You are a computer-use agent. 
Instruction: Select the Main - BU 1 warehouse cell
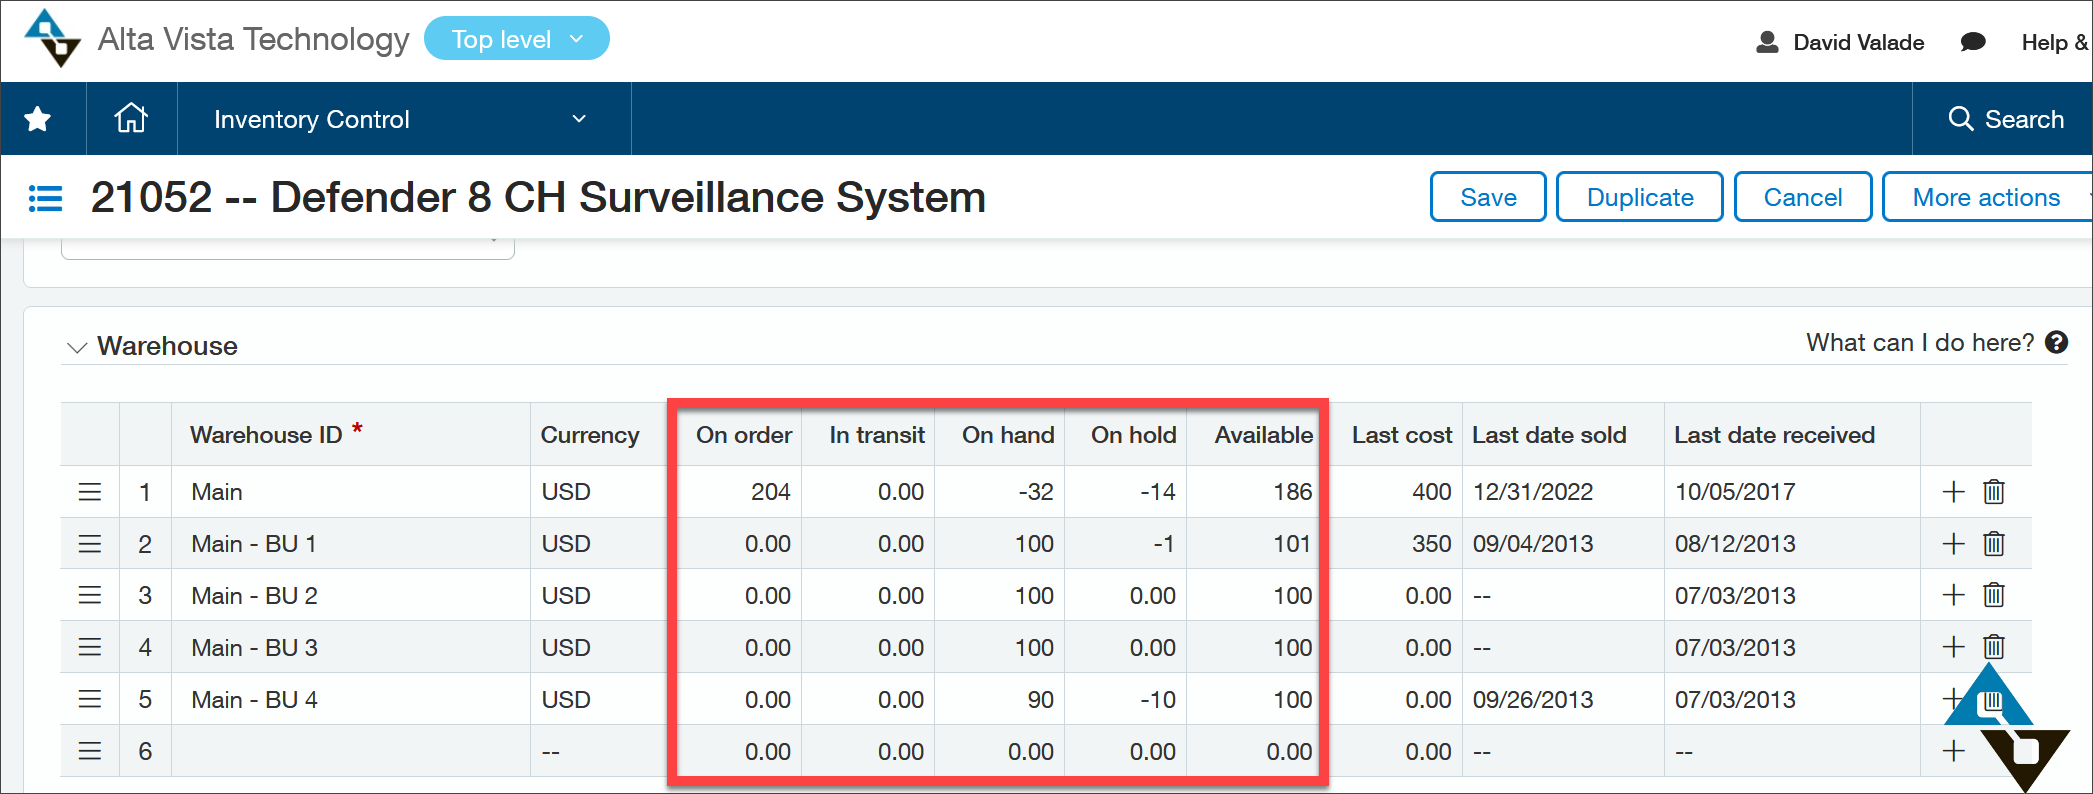[351, 544]
